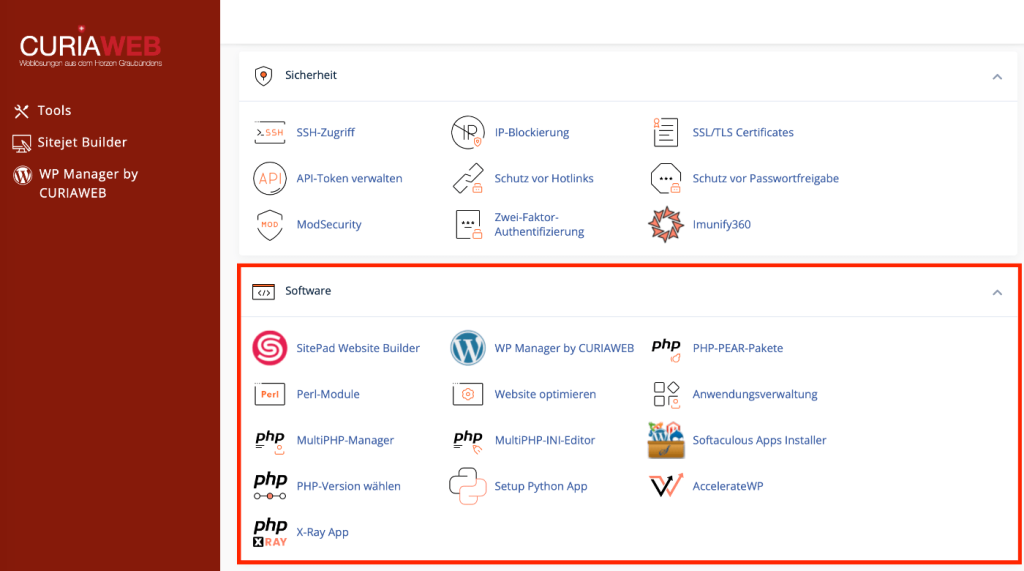Screen dimensions: 1024x571
Task: Open the Anwendungsverwaltung link
Action: coord(755,395)
